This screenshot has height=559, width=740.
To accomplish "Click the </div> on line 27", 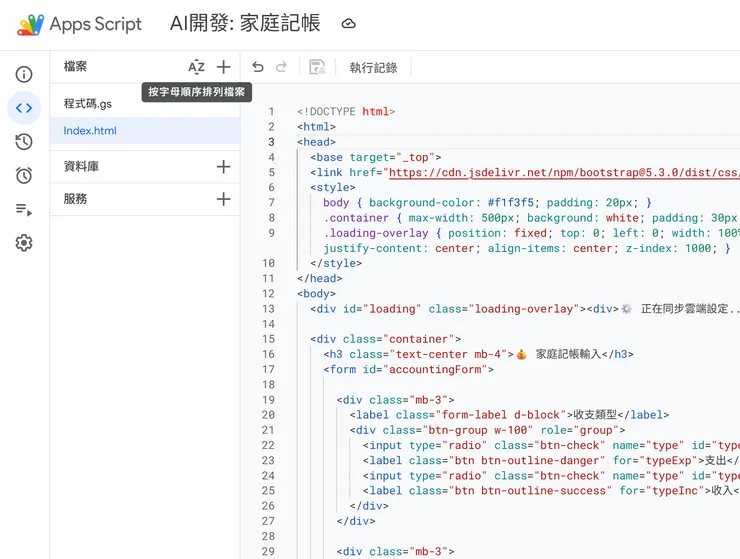I will pyautogui.click(x=356, y=521).
